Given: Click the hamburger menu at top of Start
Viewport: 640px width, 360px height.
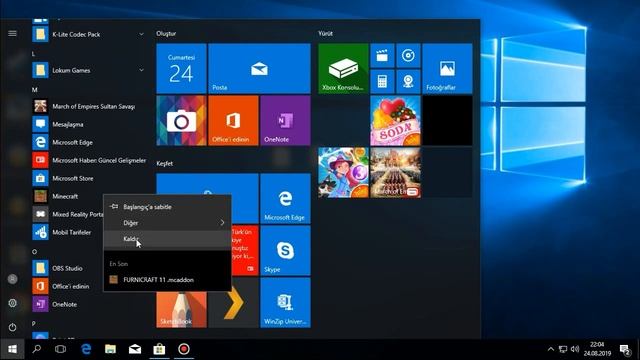Looking at the screenshot, I should [12, 33].
